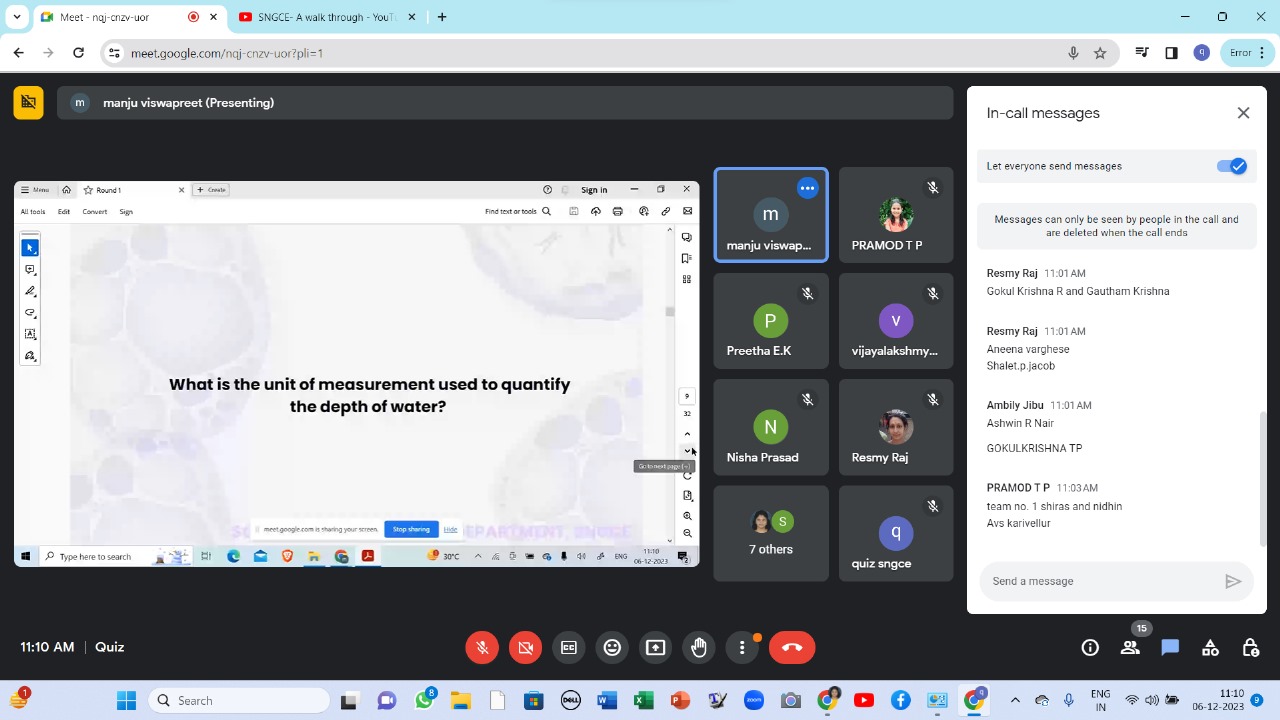Open host controls lock icon

[1250, 648]
